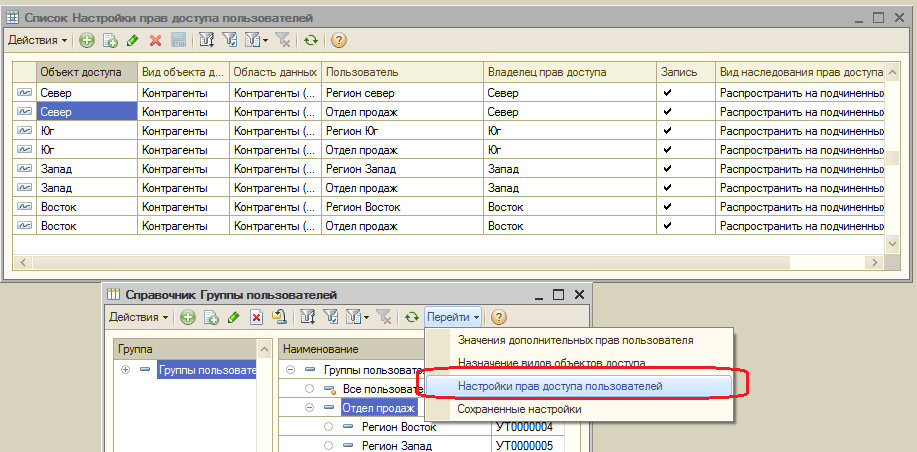Viewport: 917px width, 452px height.
Task: Click disable filter icon in access rights toolbar
Action: [282, 40]
